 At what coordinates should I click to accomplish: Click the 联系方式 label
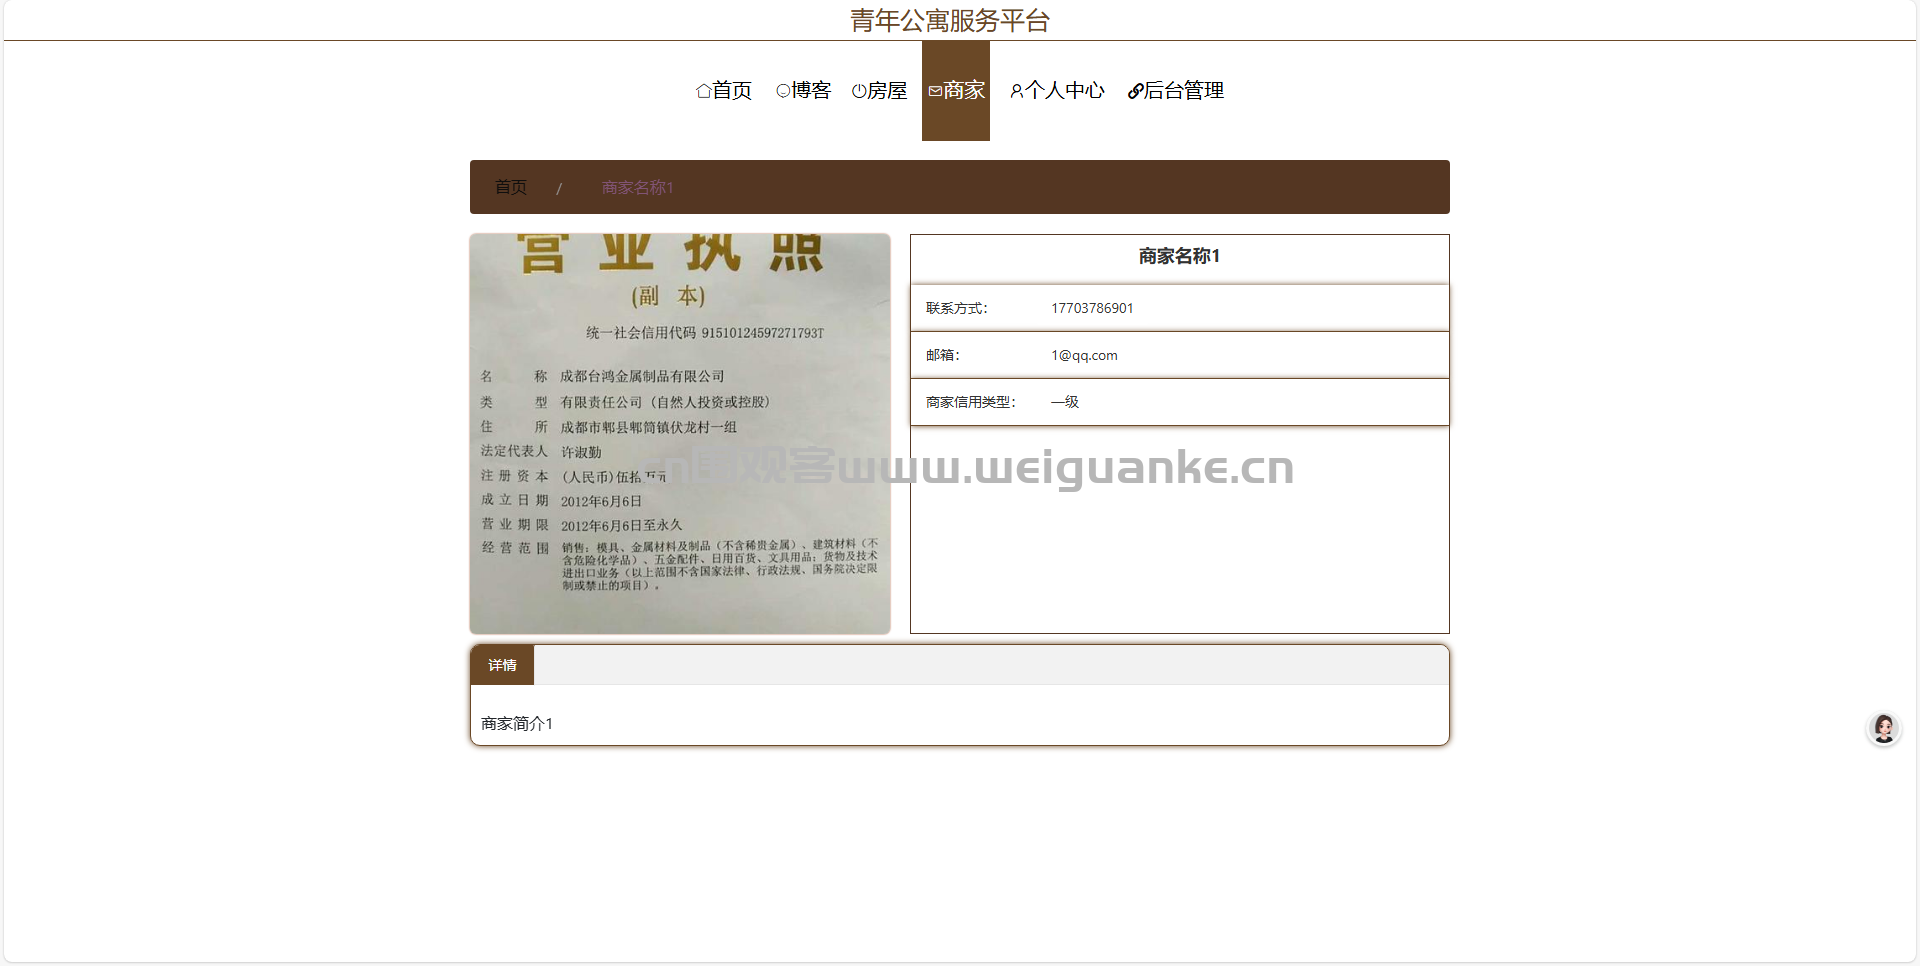pos(957,308)
